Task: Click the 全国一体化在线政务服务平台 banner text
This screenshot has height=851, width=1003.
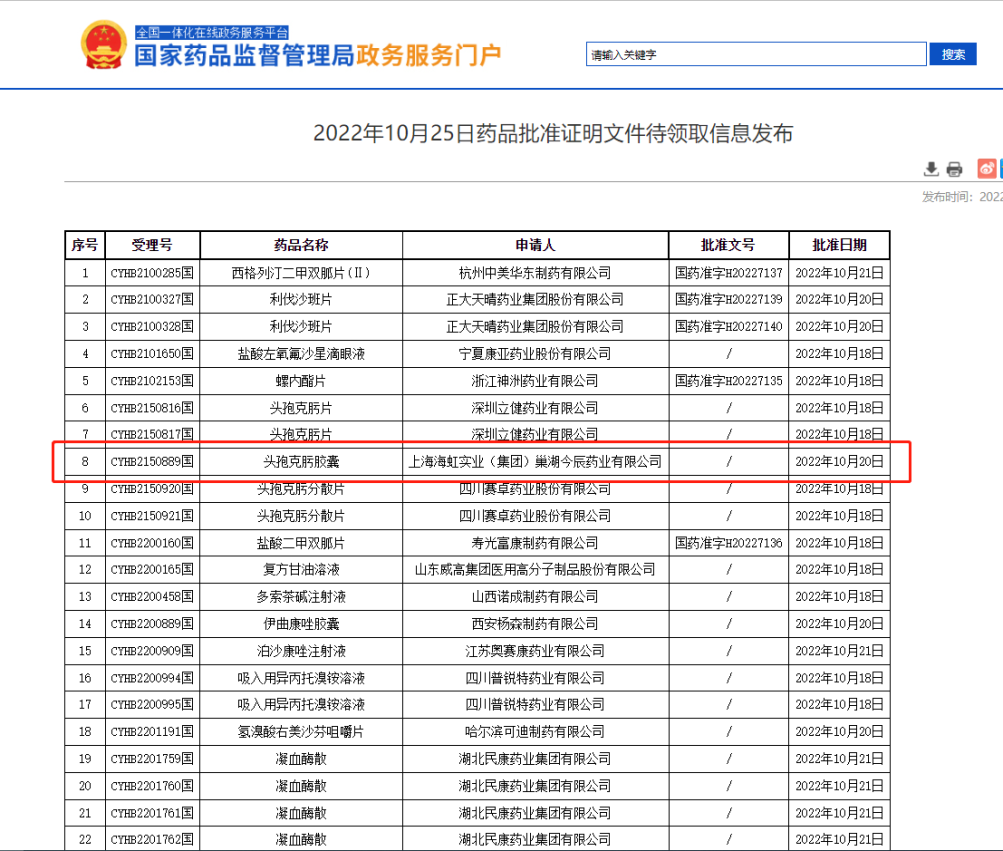Action: [x=219, y=32]
